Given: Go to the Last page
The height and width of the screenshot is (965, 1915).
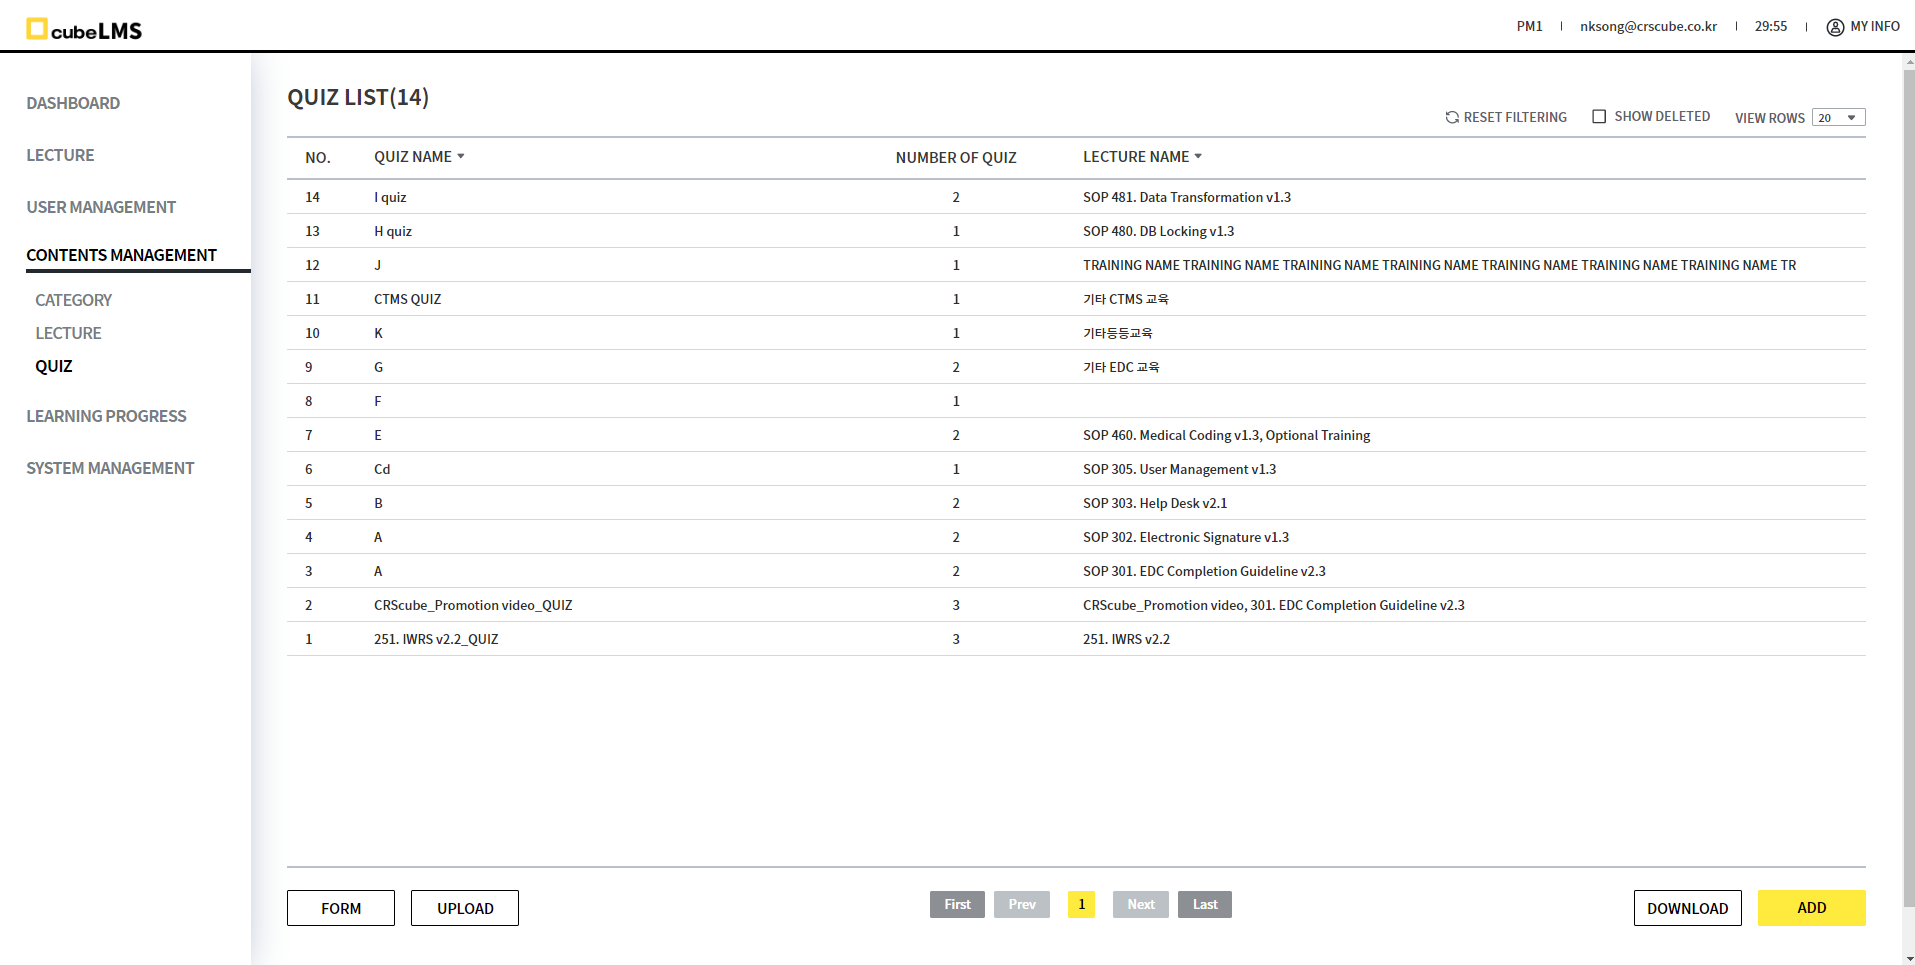Looking at the screenshot, I should tap(1204, 904).
